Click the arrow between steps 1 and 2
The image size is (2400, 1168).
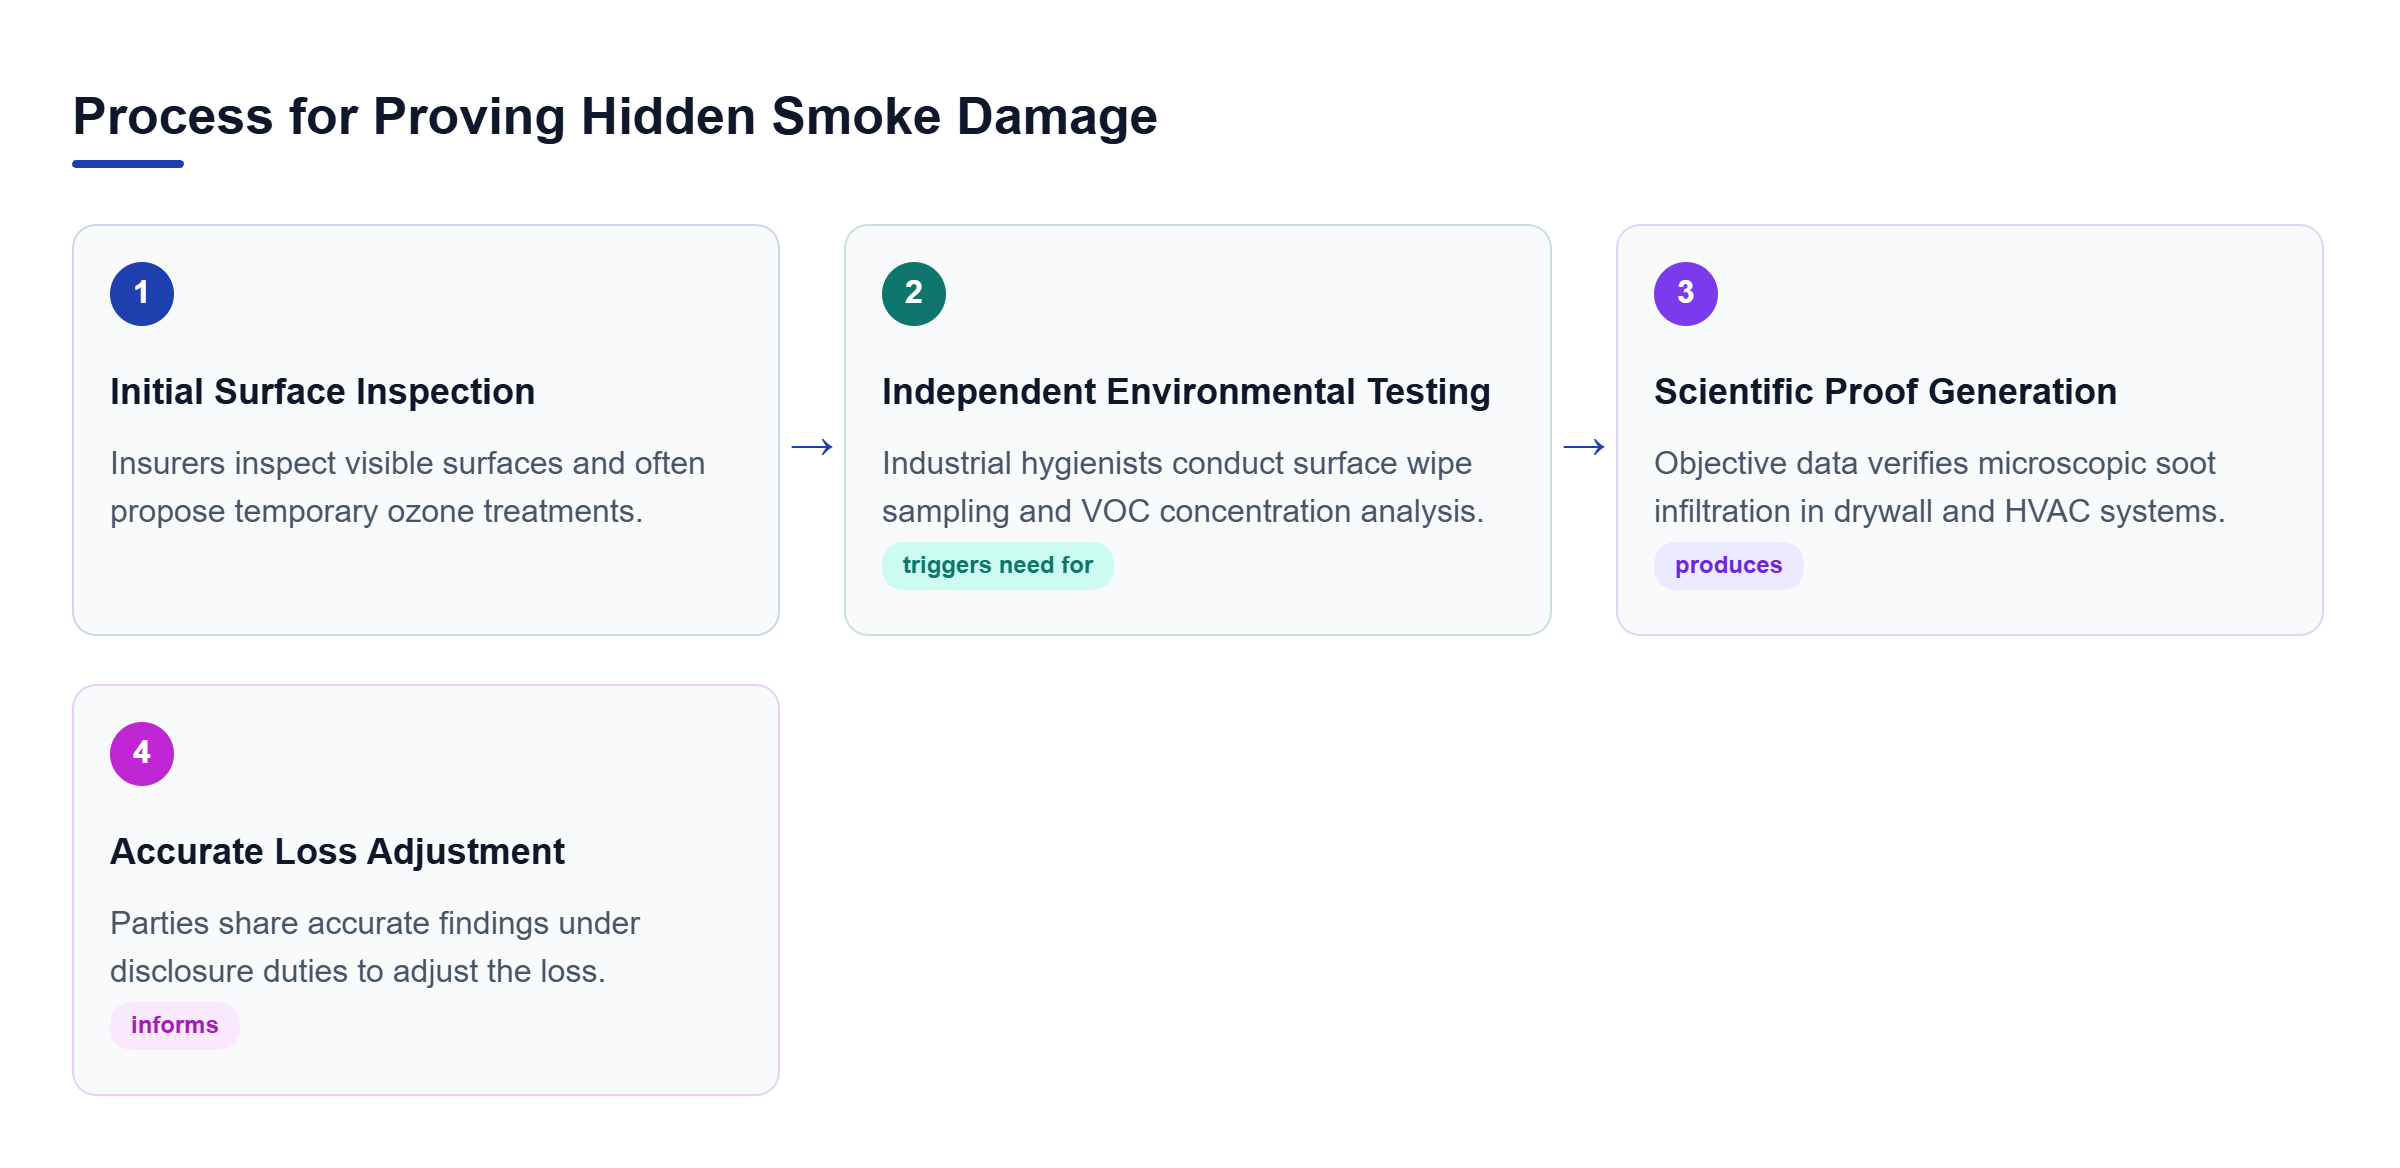coord(812,447)
